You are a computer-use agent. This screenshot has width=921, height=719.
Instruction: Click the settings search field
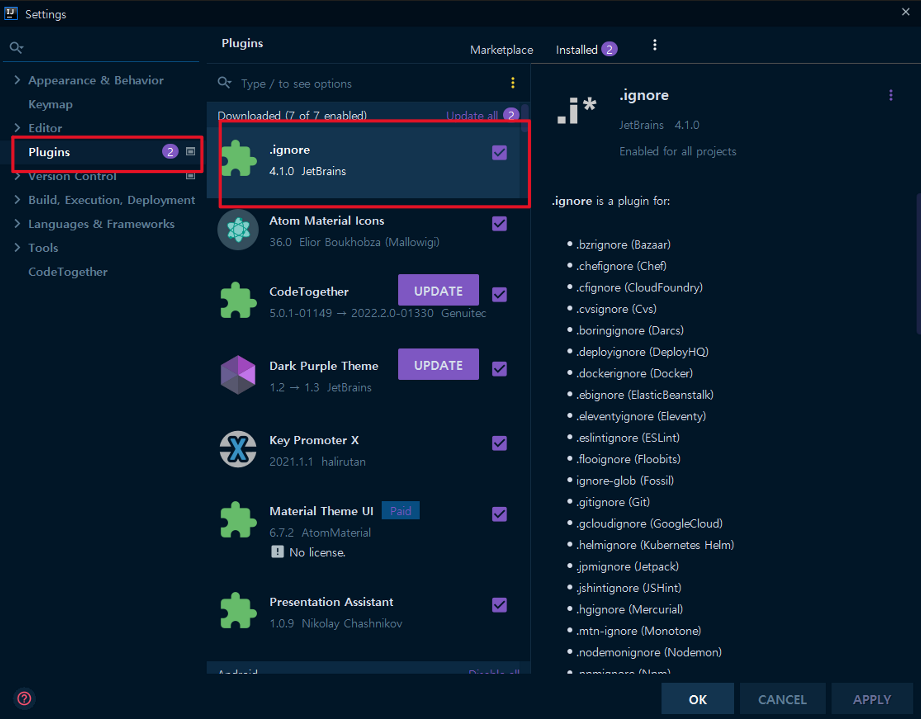pos(103,47)
